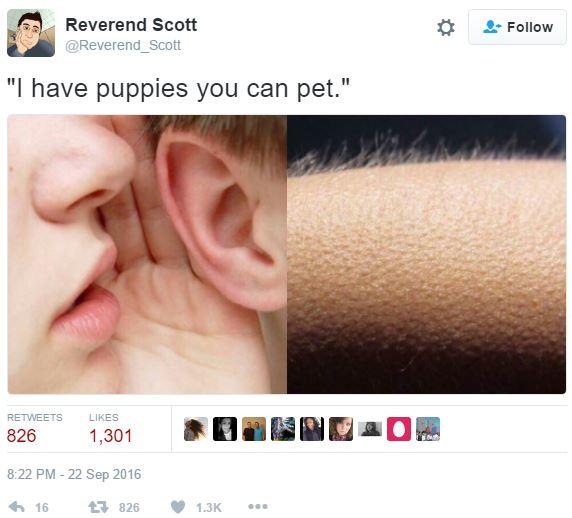Open the pink egg liker avatar
572x518 pixels.
(x=399, y=429)
